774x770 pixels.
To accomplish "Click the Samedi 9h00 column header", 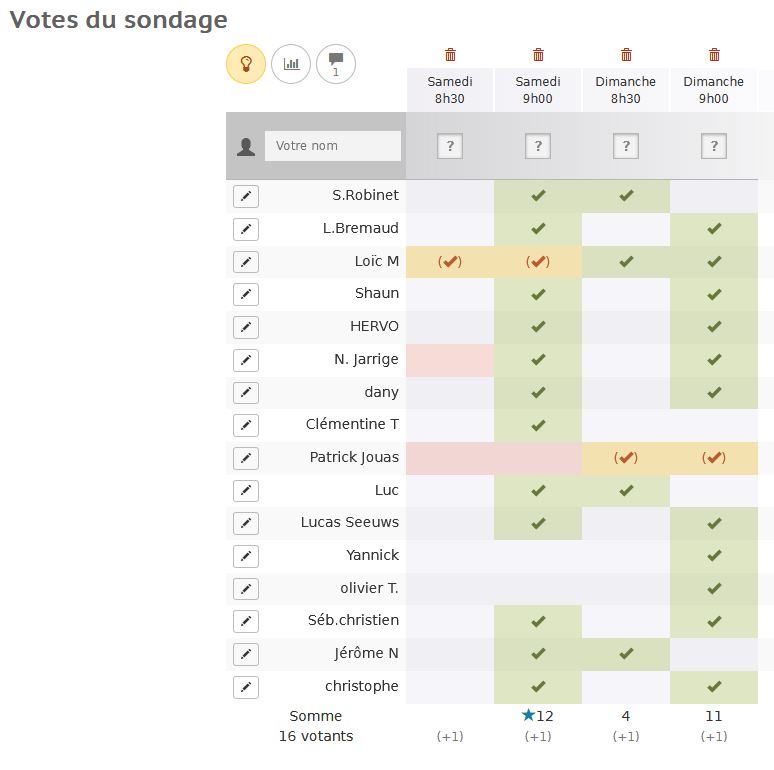I will point(538,90).
